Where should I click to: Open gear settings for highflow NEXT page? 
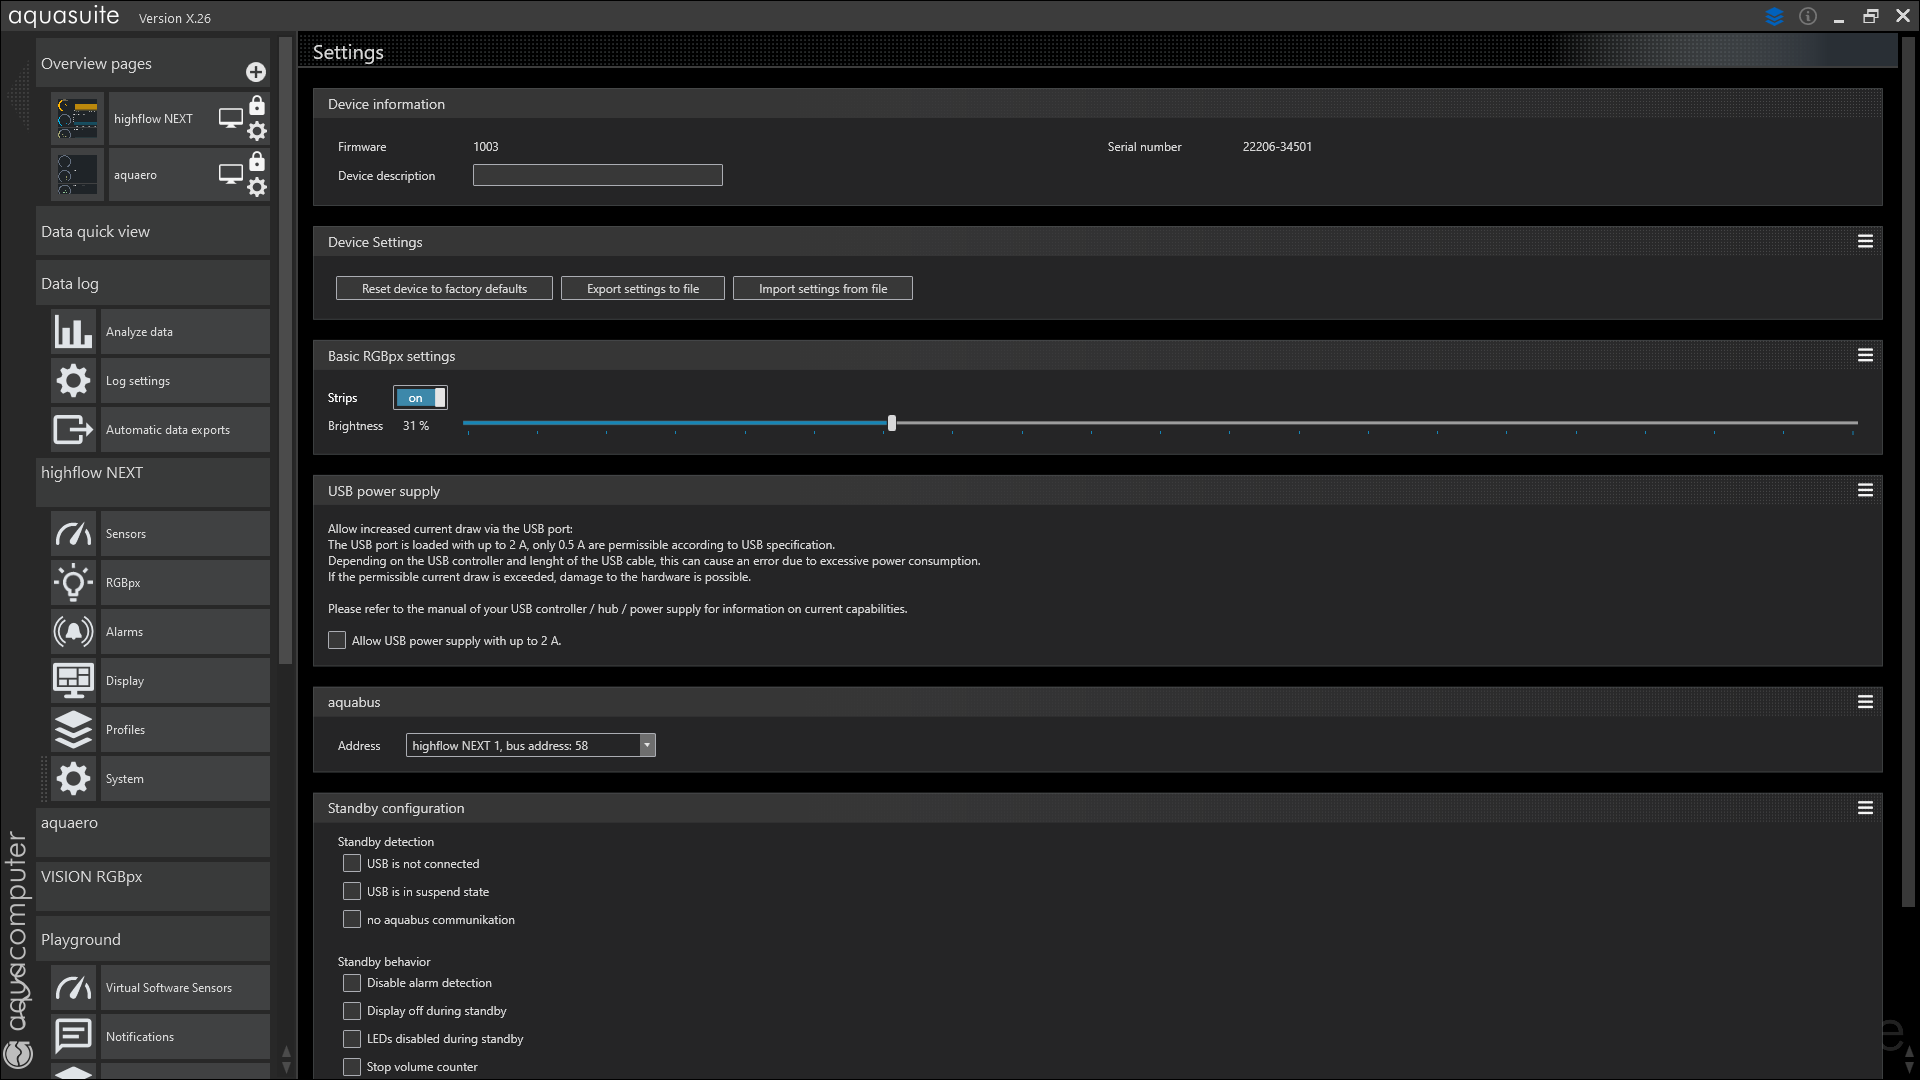257,131
